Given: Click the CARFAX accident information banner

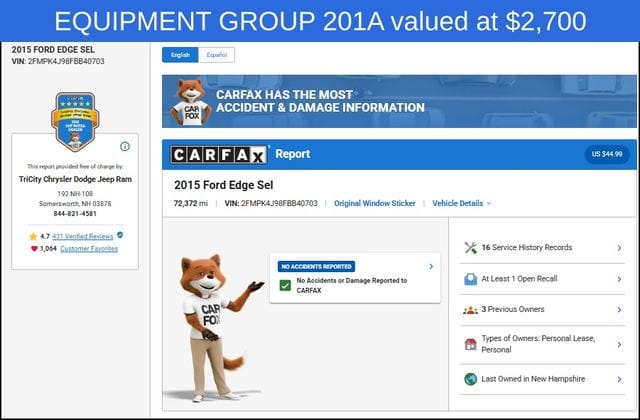Looking at the screenshot, I should pos(399,101).
